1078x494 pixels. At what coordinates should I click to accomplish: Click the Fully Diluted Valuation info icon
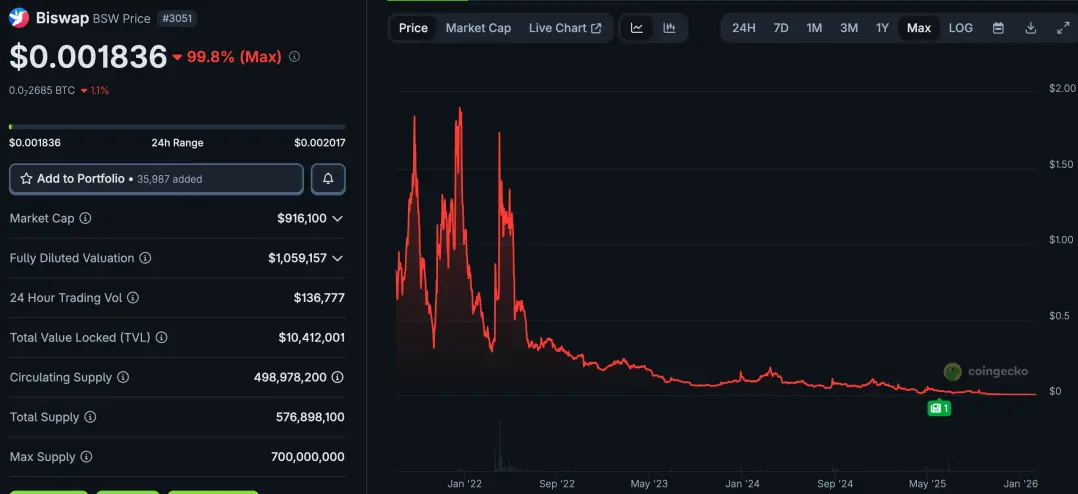click(145, 258)
